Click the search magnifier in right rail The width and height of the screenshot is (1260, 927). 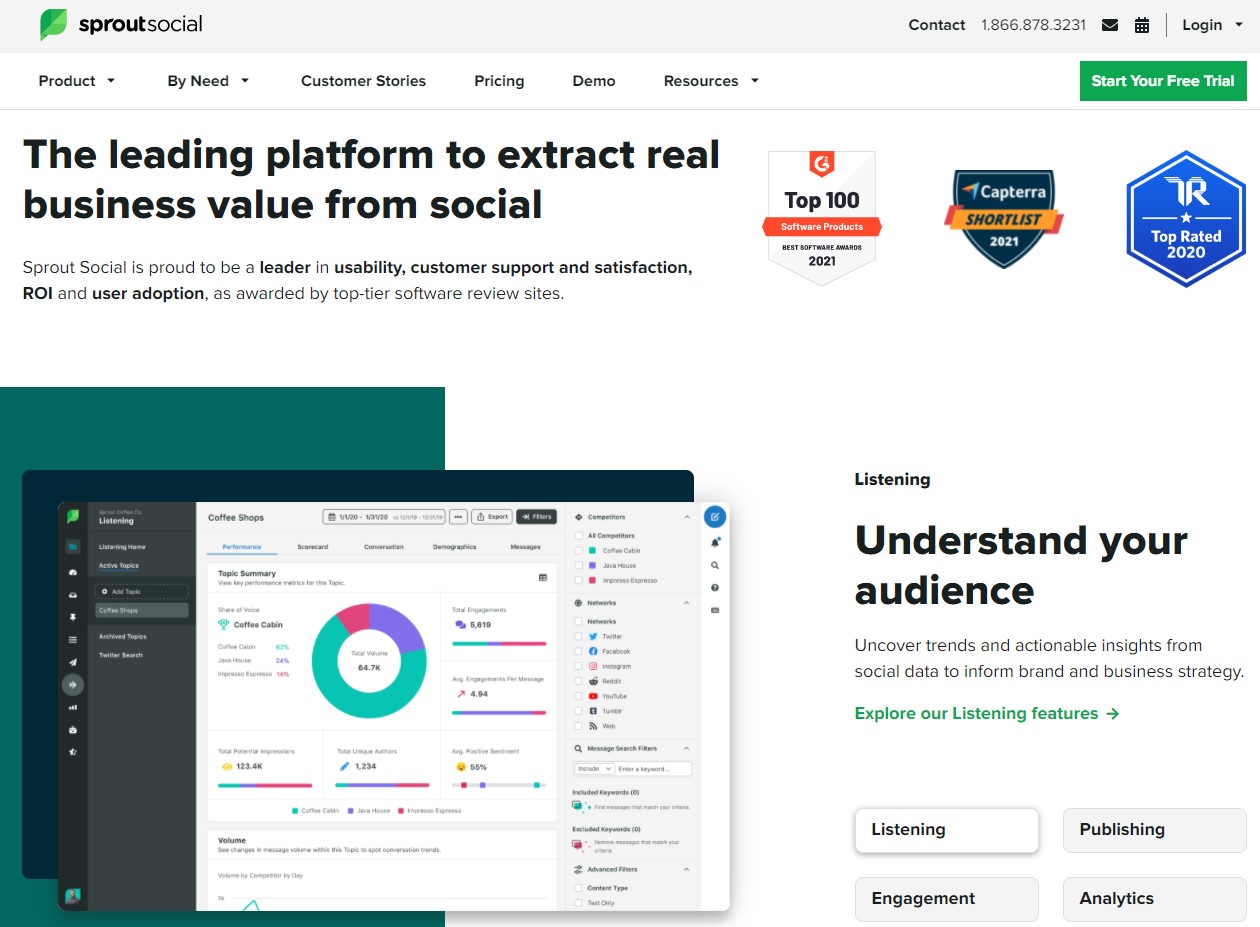715,565
